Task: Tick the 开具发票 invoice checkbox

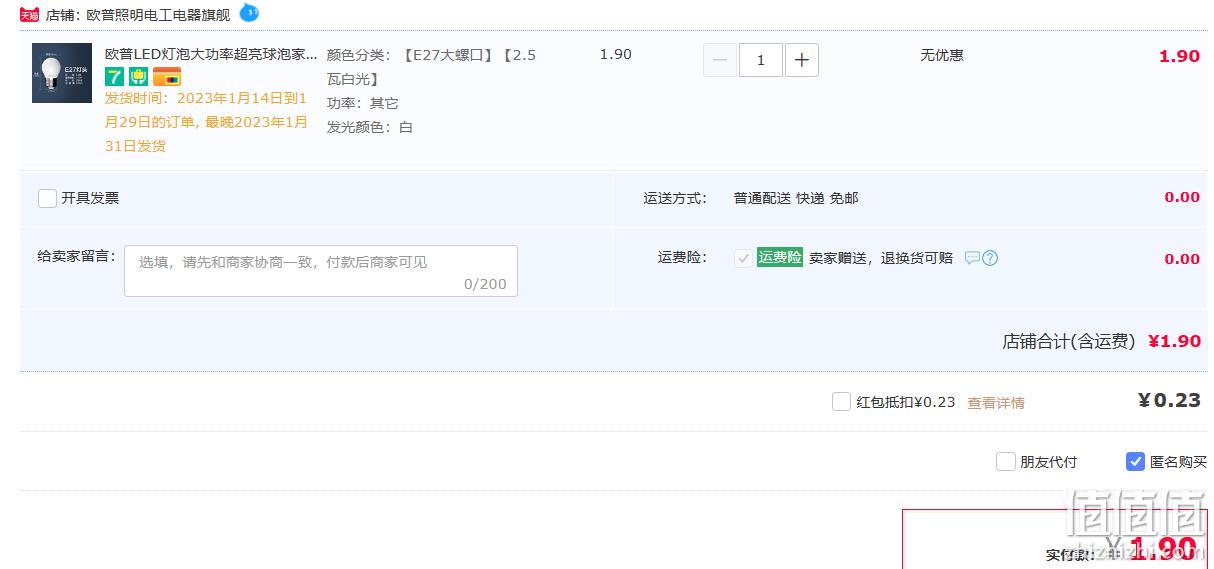Action: point(47,198)
